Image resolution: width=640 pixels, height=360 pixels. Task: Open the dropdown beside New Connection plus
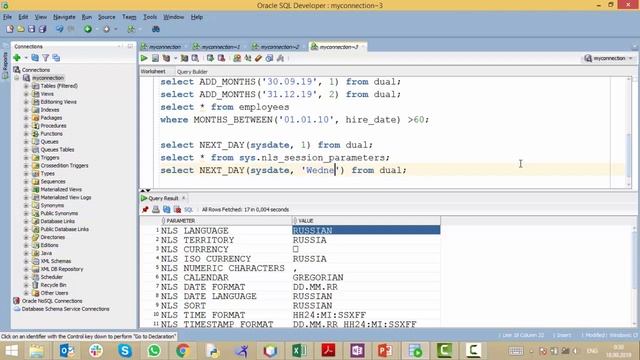(x=26, y=58)
